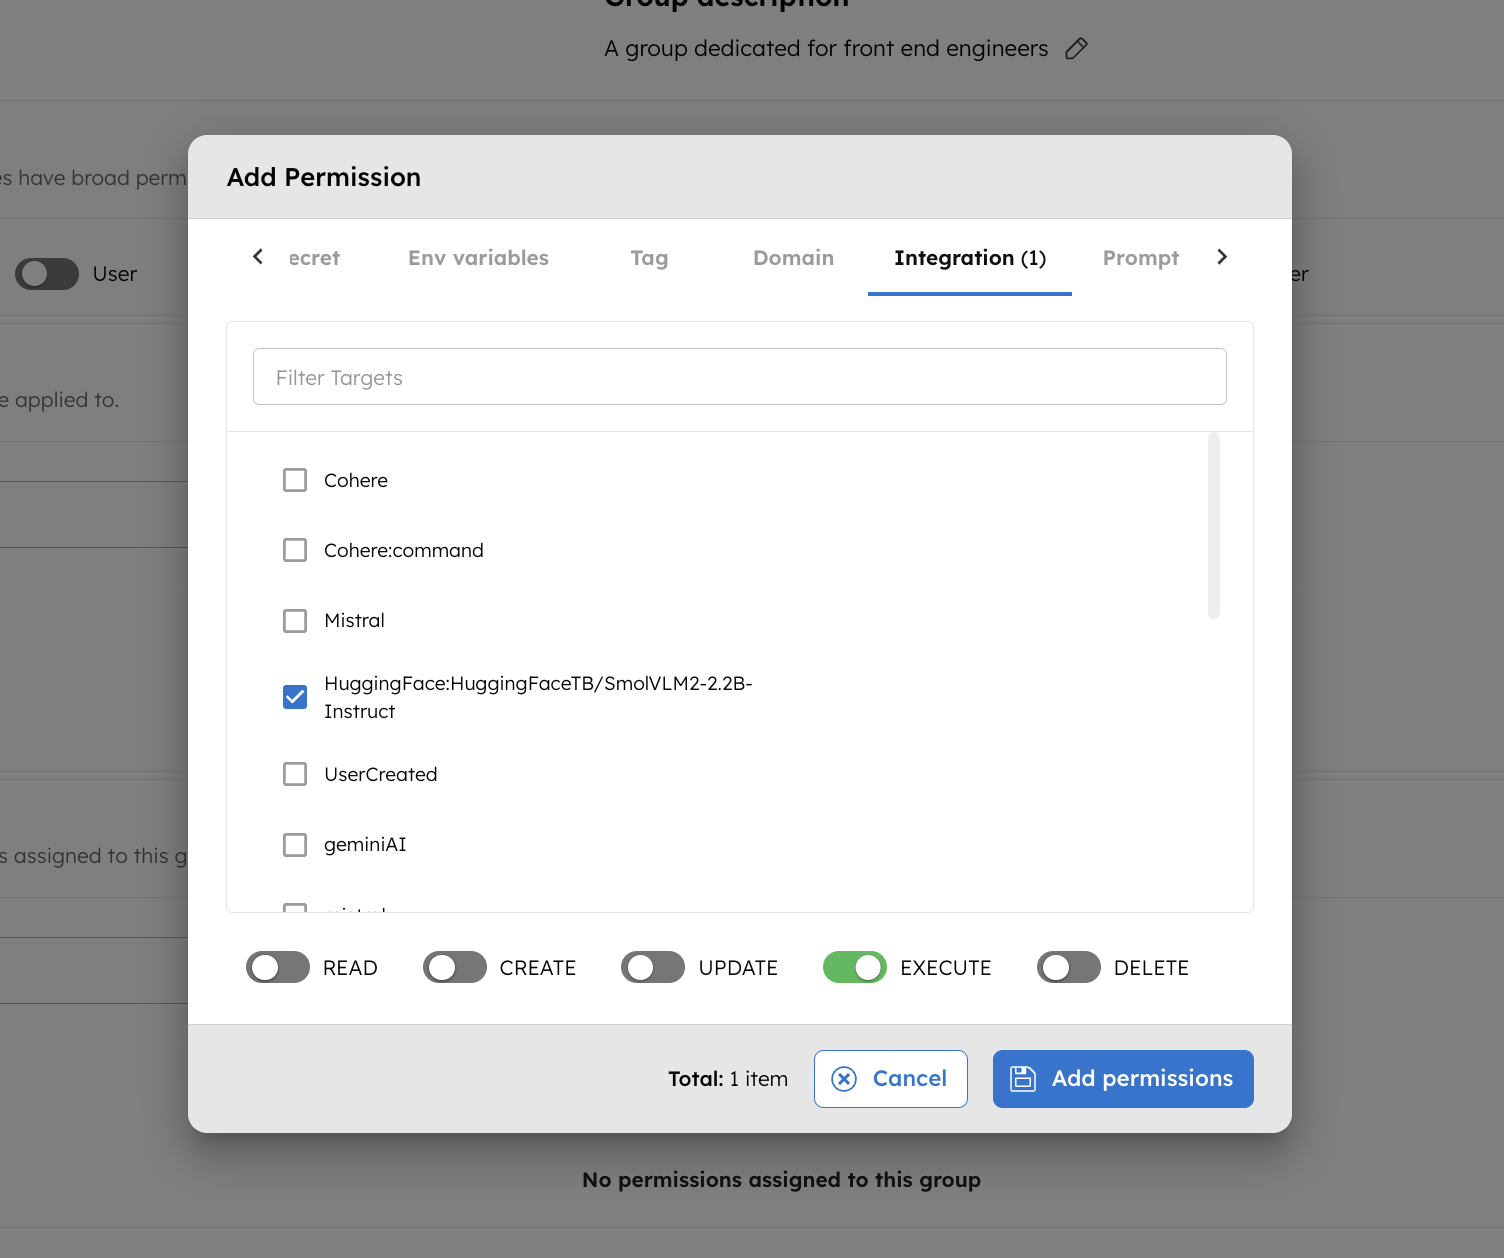
Task: Click the Cancel button
Action: click(890, 1079)
